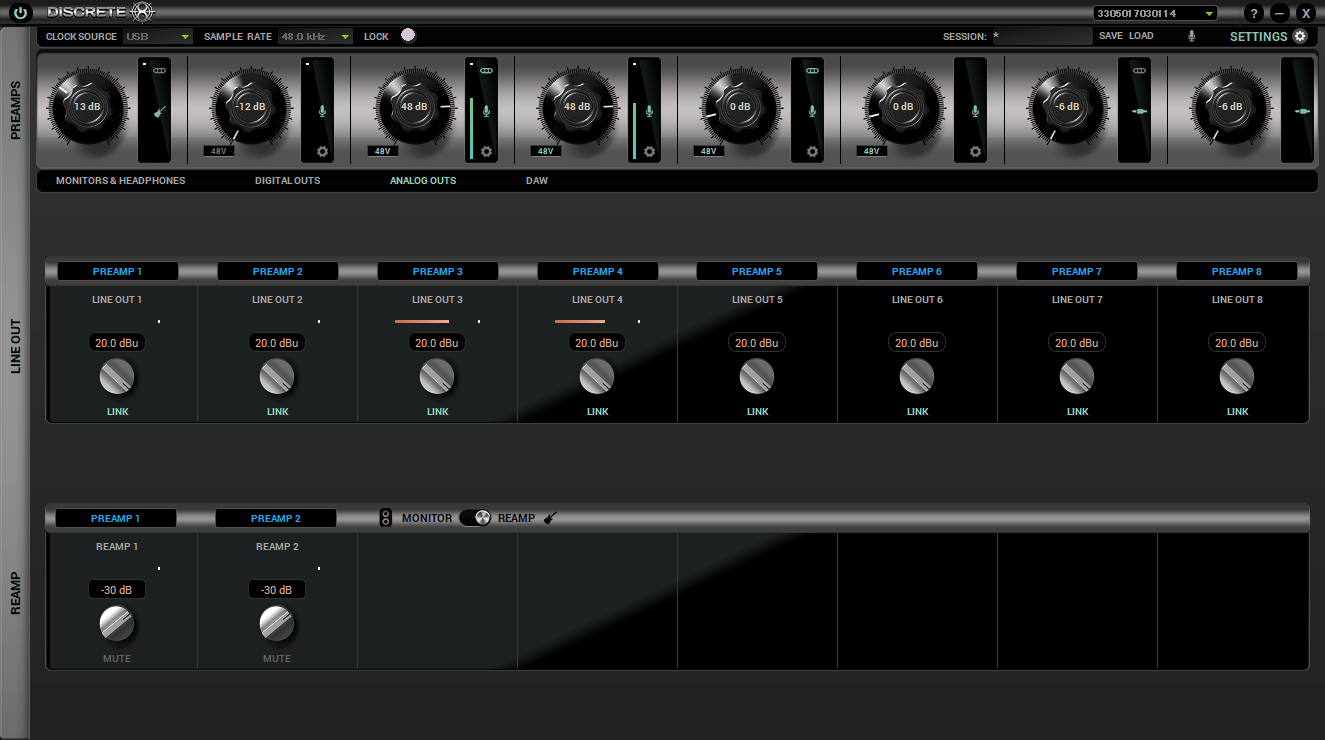Open preamp 4 gear settings
Image resolution: width=1325 pixels, height=740 pixels.
coord(649,152)
